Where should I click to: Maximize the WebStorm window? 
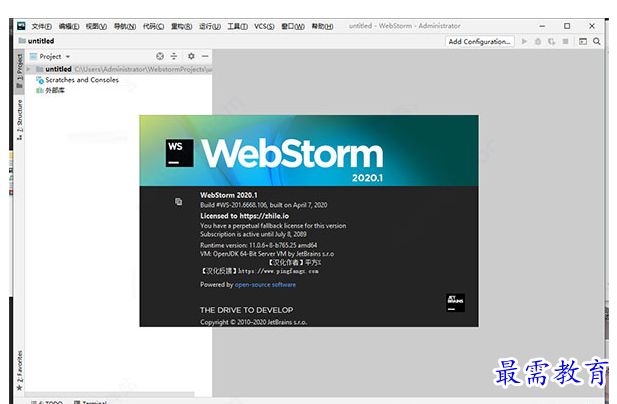pos(567,26)
